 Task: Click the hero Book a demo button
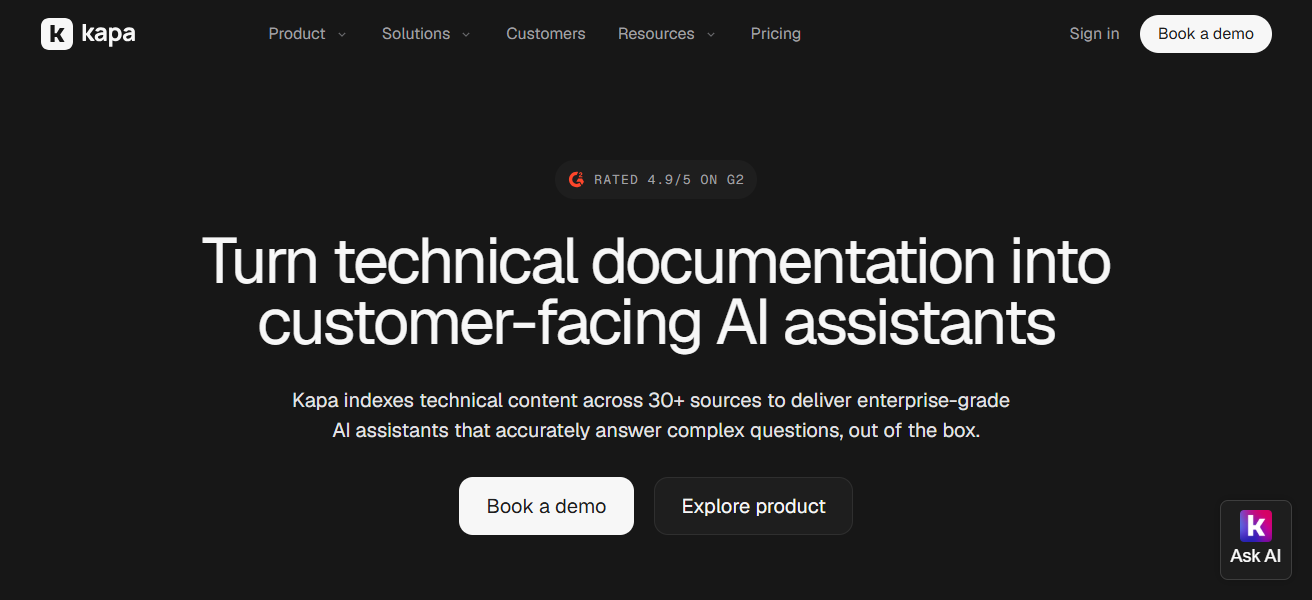coord(546,506)
